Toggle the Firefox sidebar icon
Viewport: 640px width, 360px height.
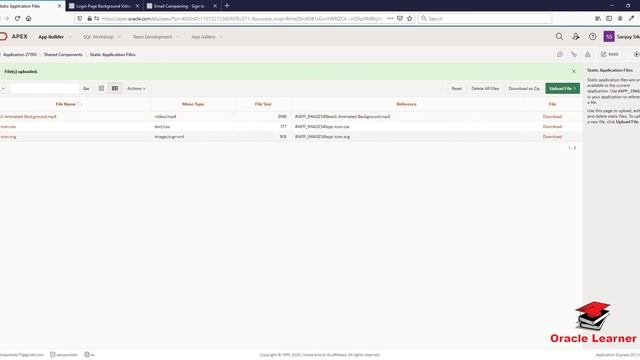609,18
